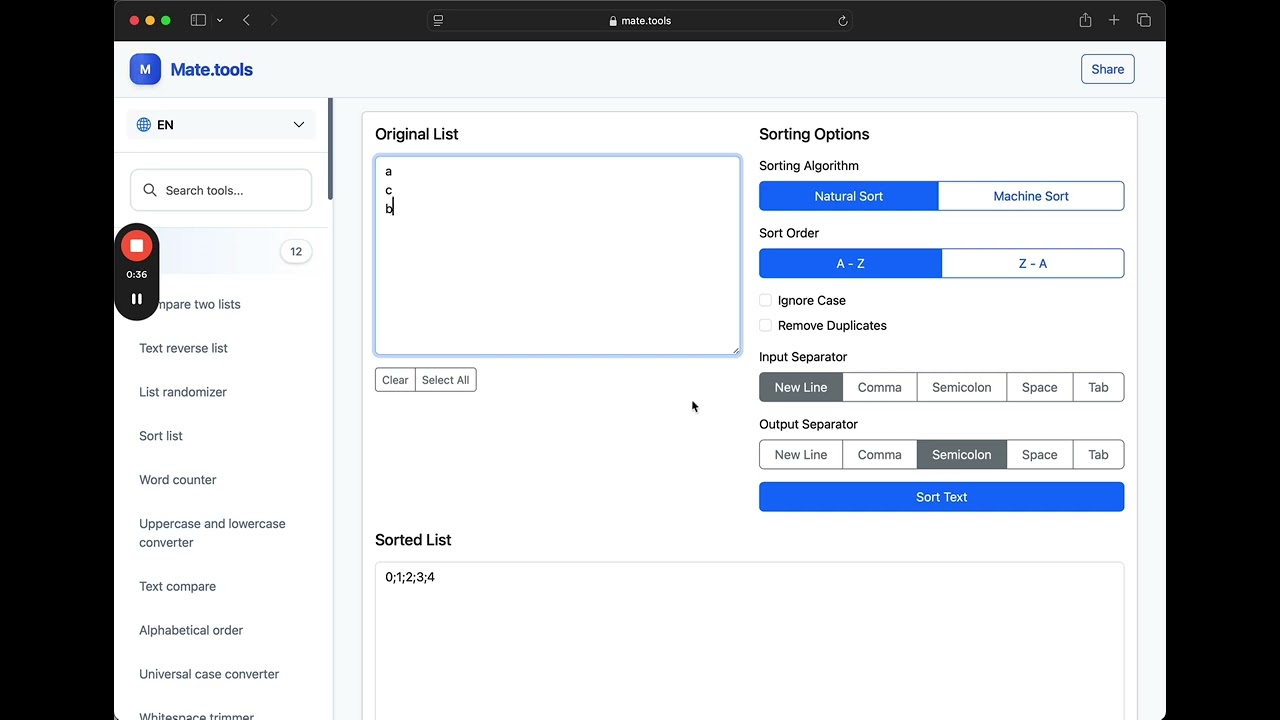Click the page settings icon in address bar
This screenshot has height=720, width=1280.
(x=438, y=20)
